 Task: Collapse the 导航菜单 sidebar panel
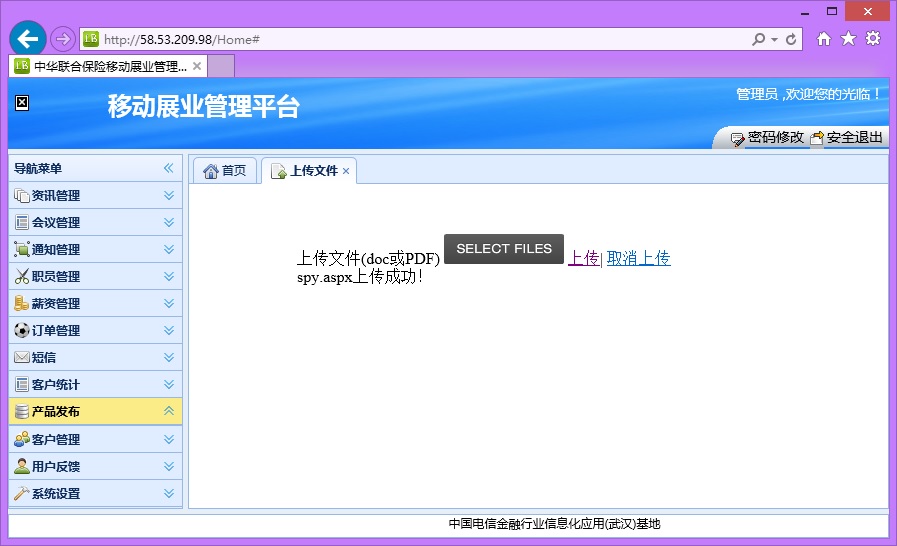pos(168,168)
